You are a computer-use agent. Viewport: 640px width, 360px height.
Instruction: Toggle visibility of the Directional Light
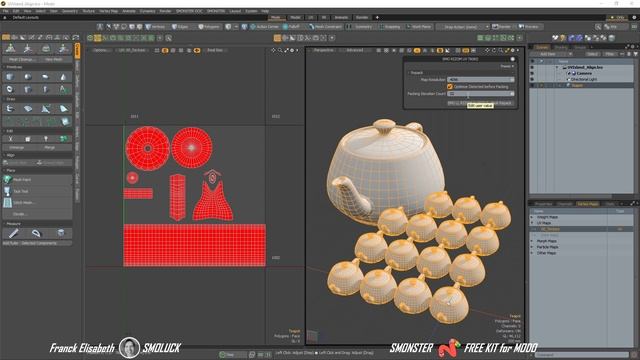(532, 79)
